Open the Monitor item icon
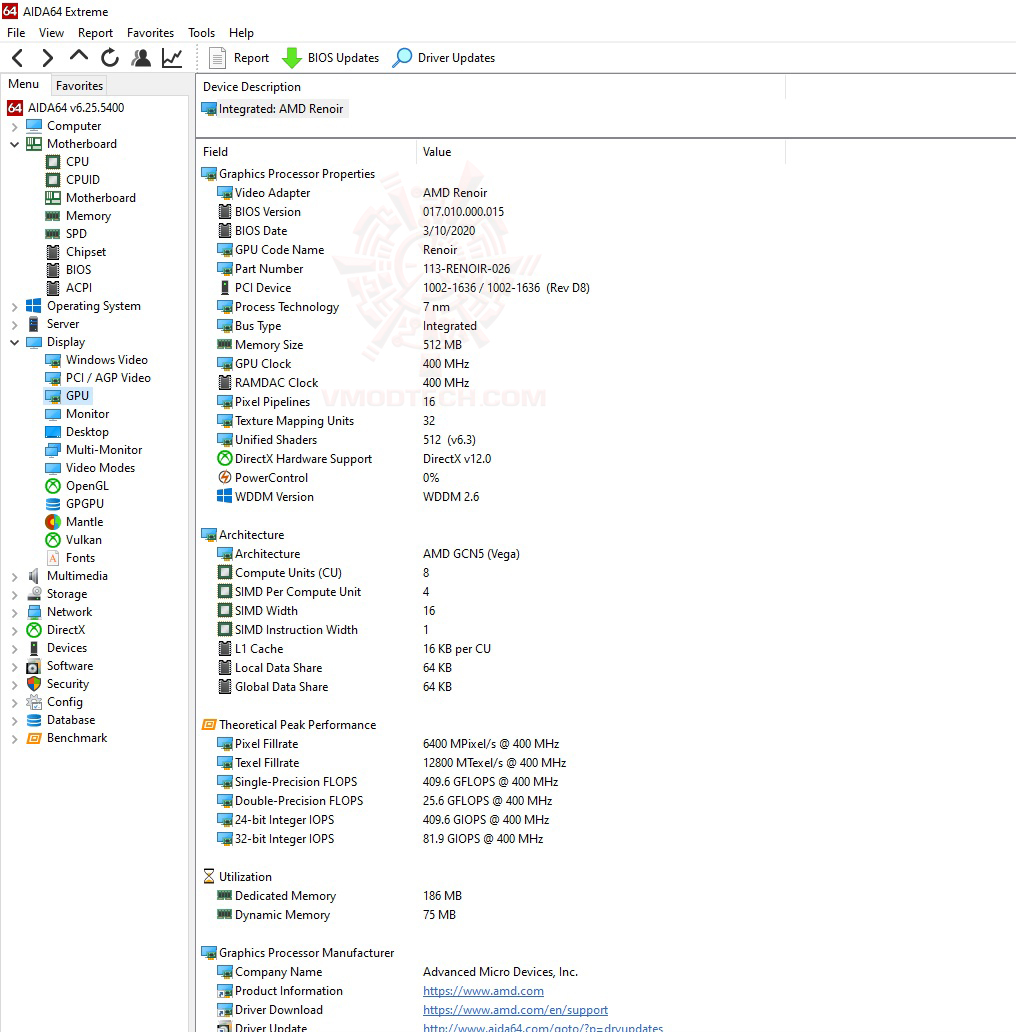Screen dimensions: 1016x1032 pos(53,414)
